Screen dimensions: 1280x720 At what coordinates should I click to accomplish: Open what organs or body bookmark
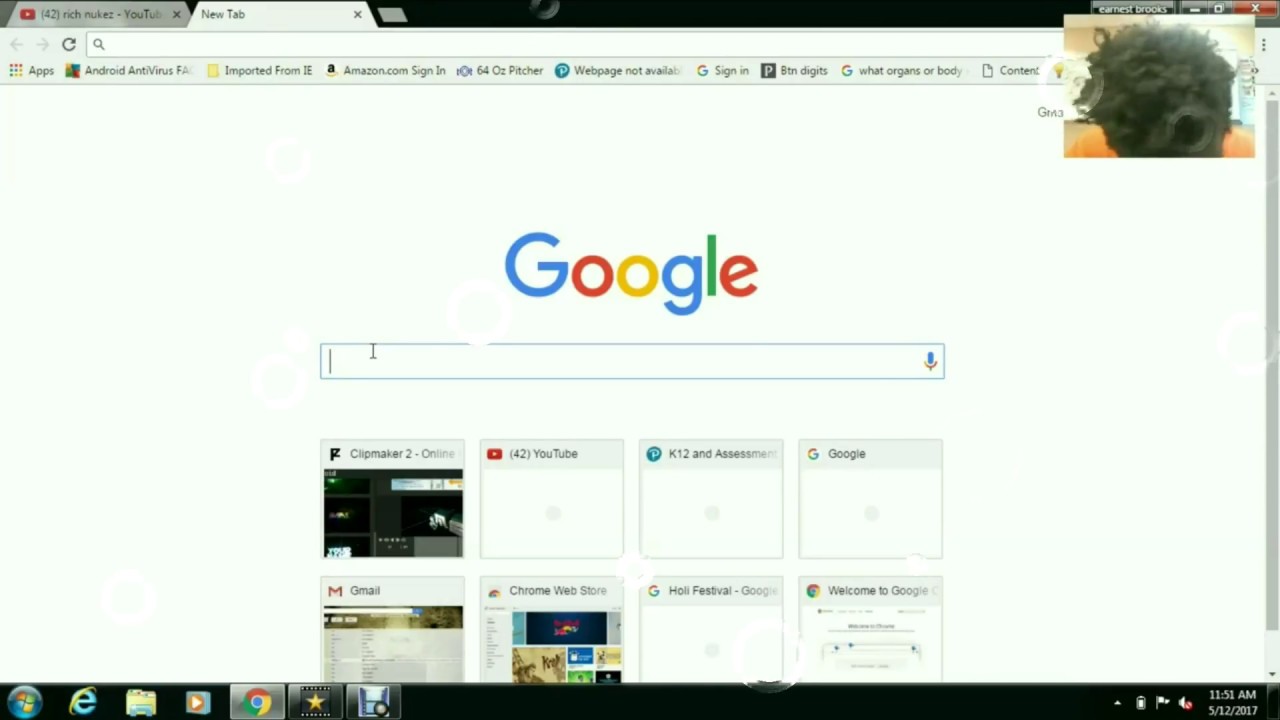coord(902,70)
